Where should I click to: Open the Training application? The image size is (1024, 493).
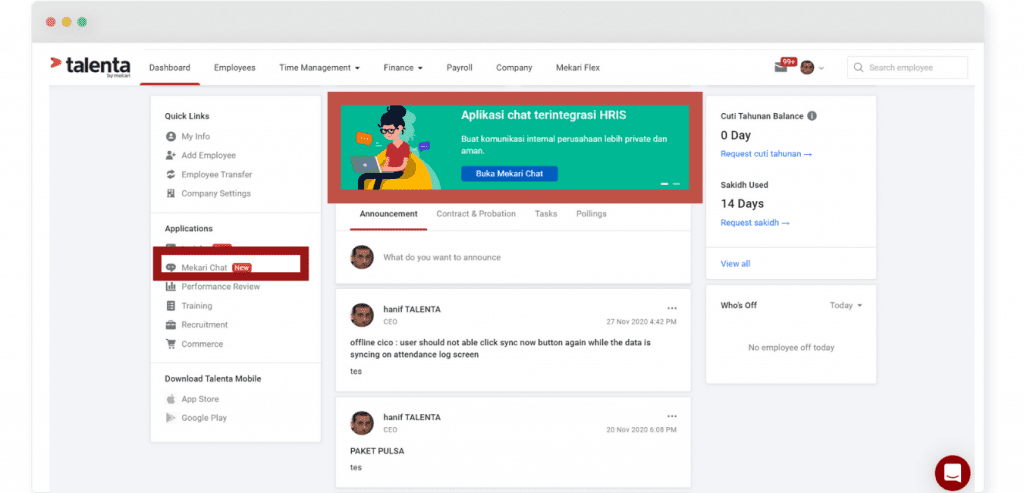coord(197,306)
